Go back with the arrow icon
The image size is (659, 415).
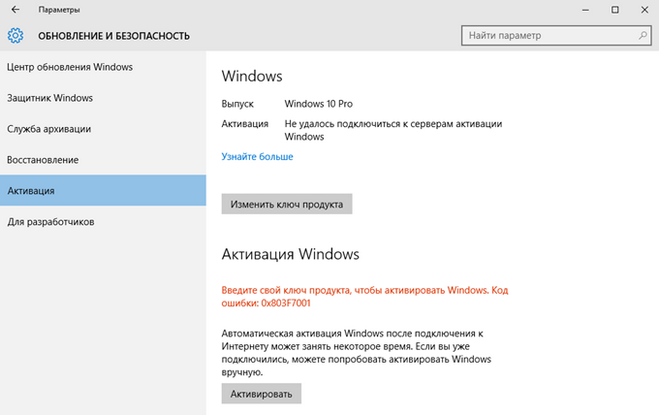point(15,9)
